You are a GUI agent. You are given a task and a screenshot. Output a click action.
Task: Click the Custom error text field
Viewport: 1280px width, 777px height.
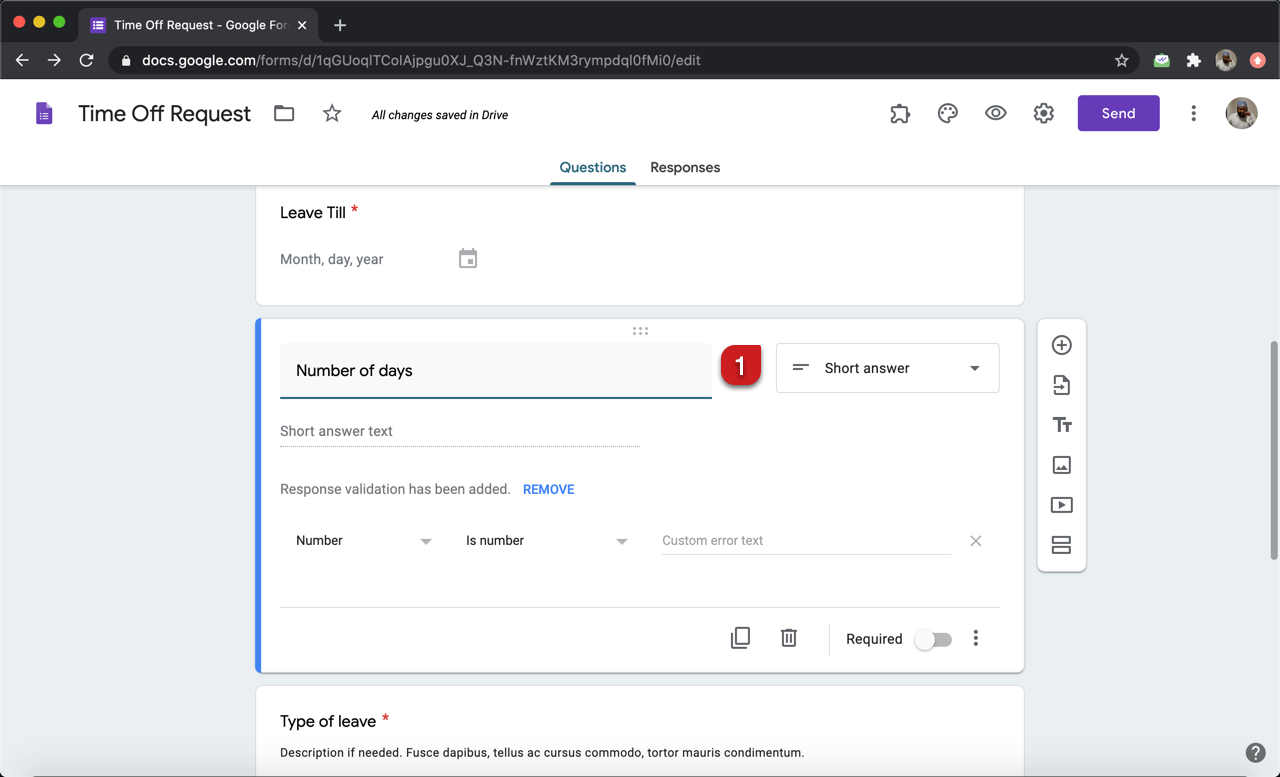[805, 541]
